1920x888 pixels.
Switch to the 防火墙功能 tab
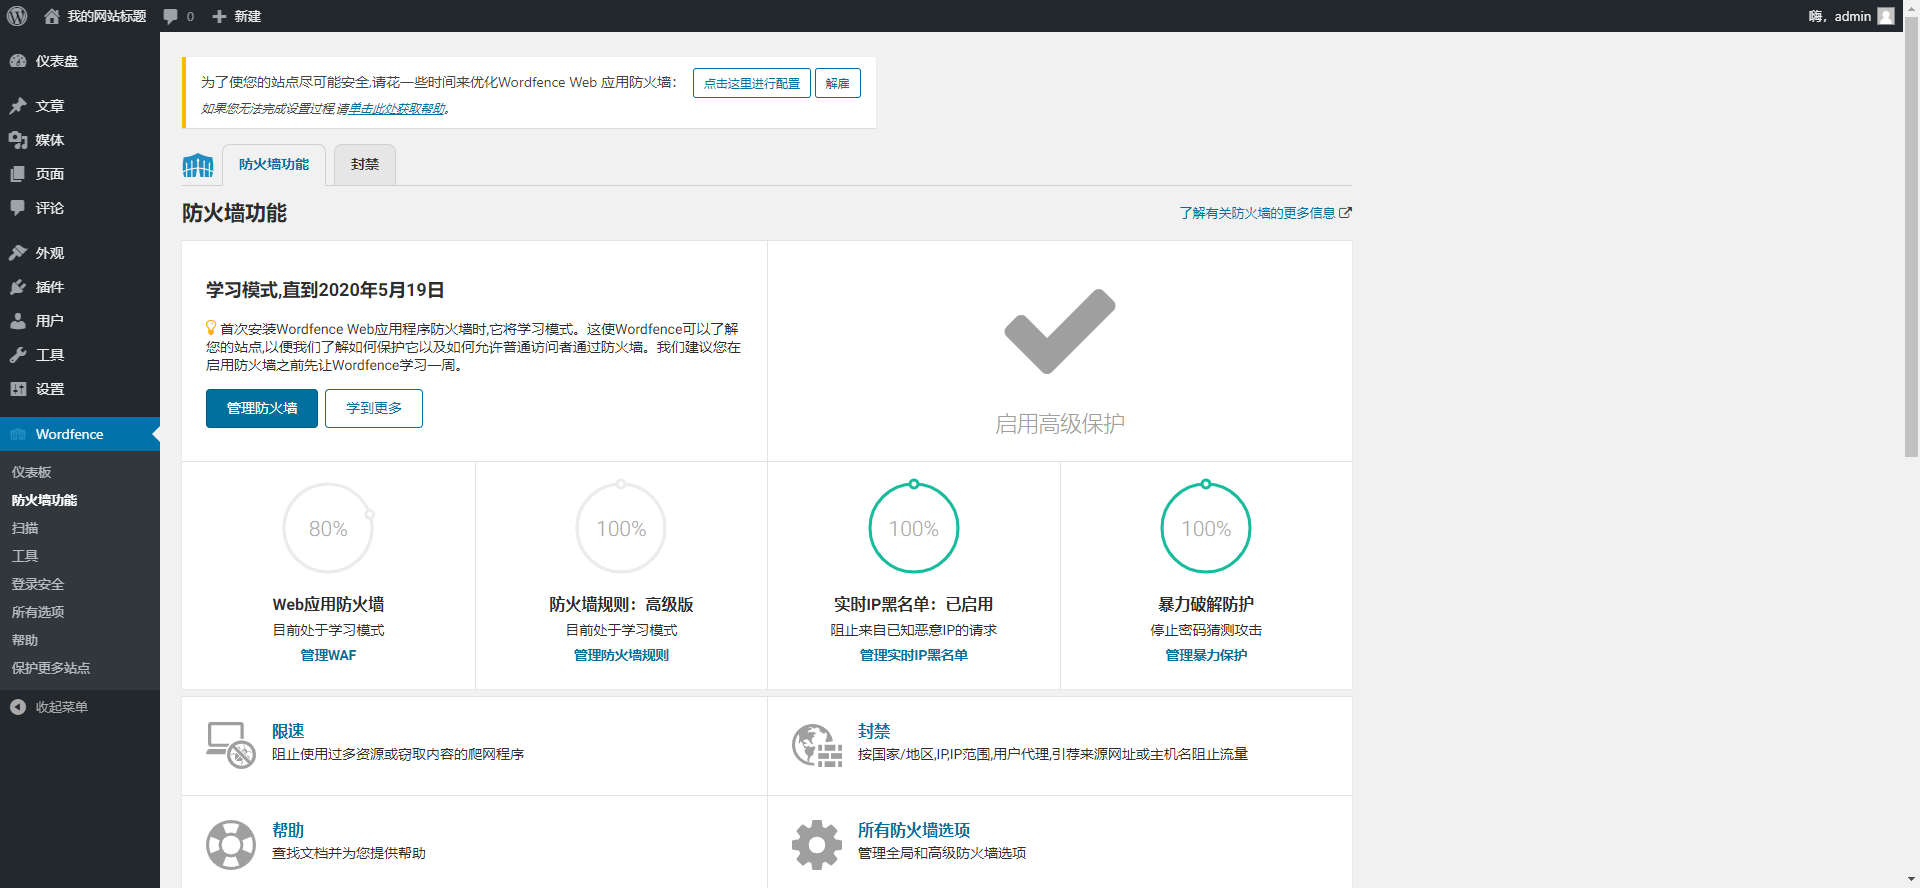[x=274, y=165]
